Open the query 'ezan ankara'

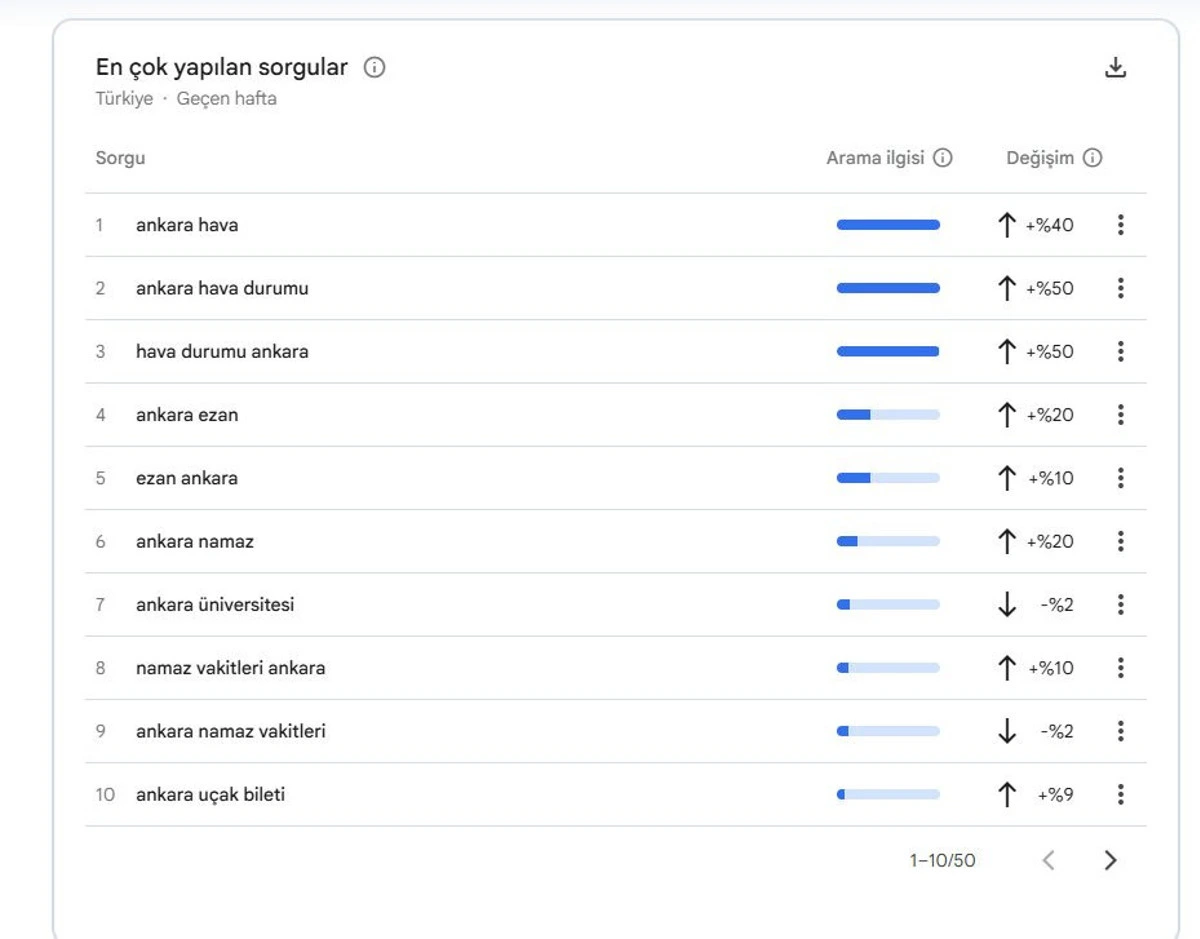coord(187,478)
